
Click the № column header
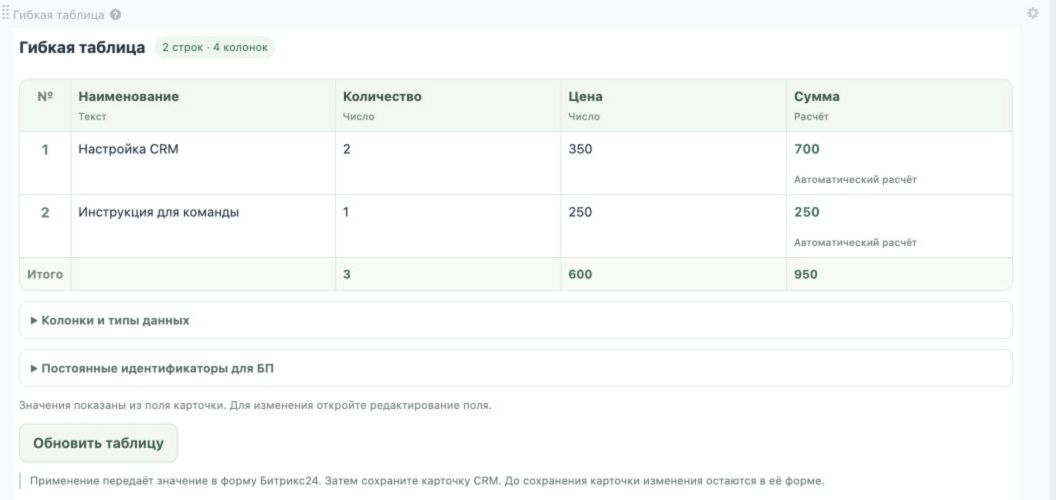pyautogui.click(x=45, y=105)
